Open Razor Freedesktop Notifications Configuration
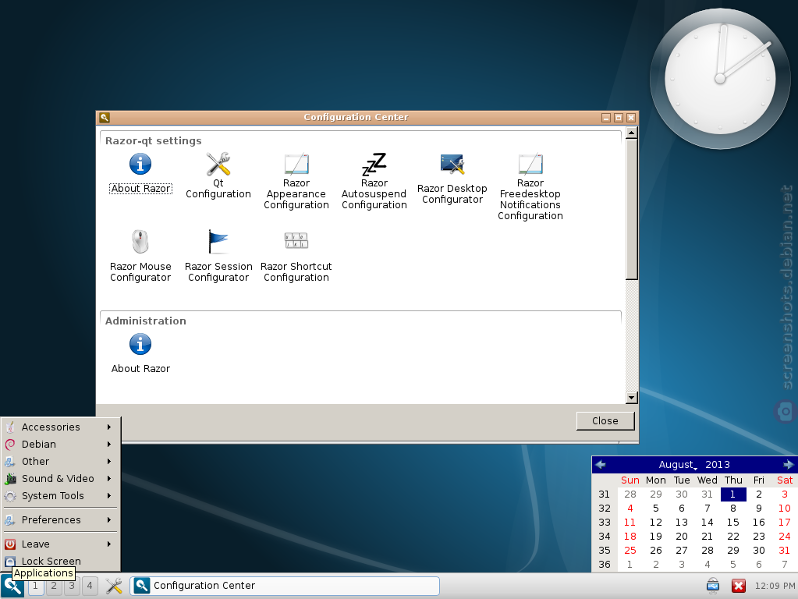 (530, 187)
